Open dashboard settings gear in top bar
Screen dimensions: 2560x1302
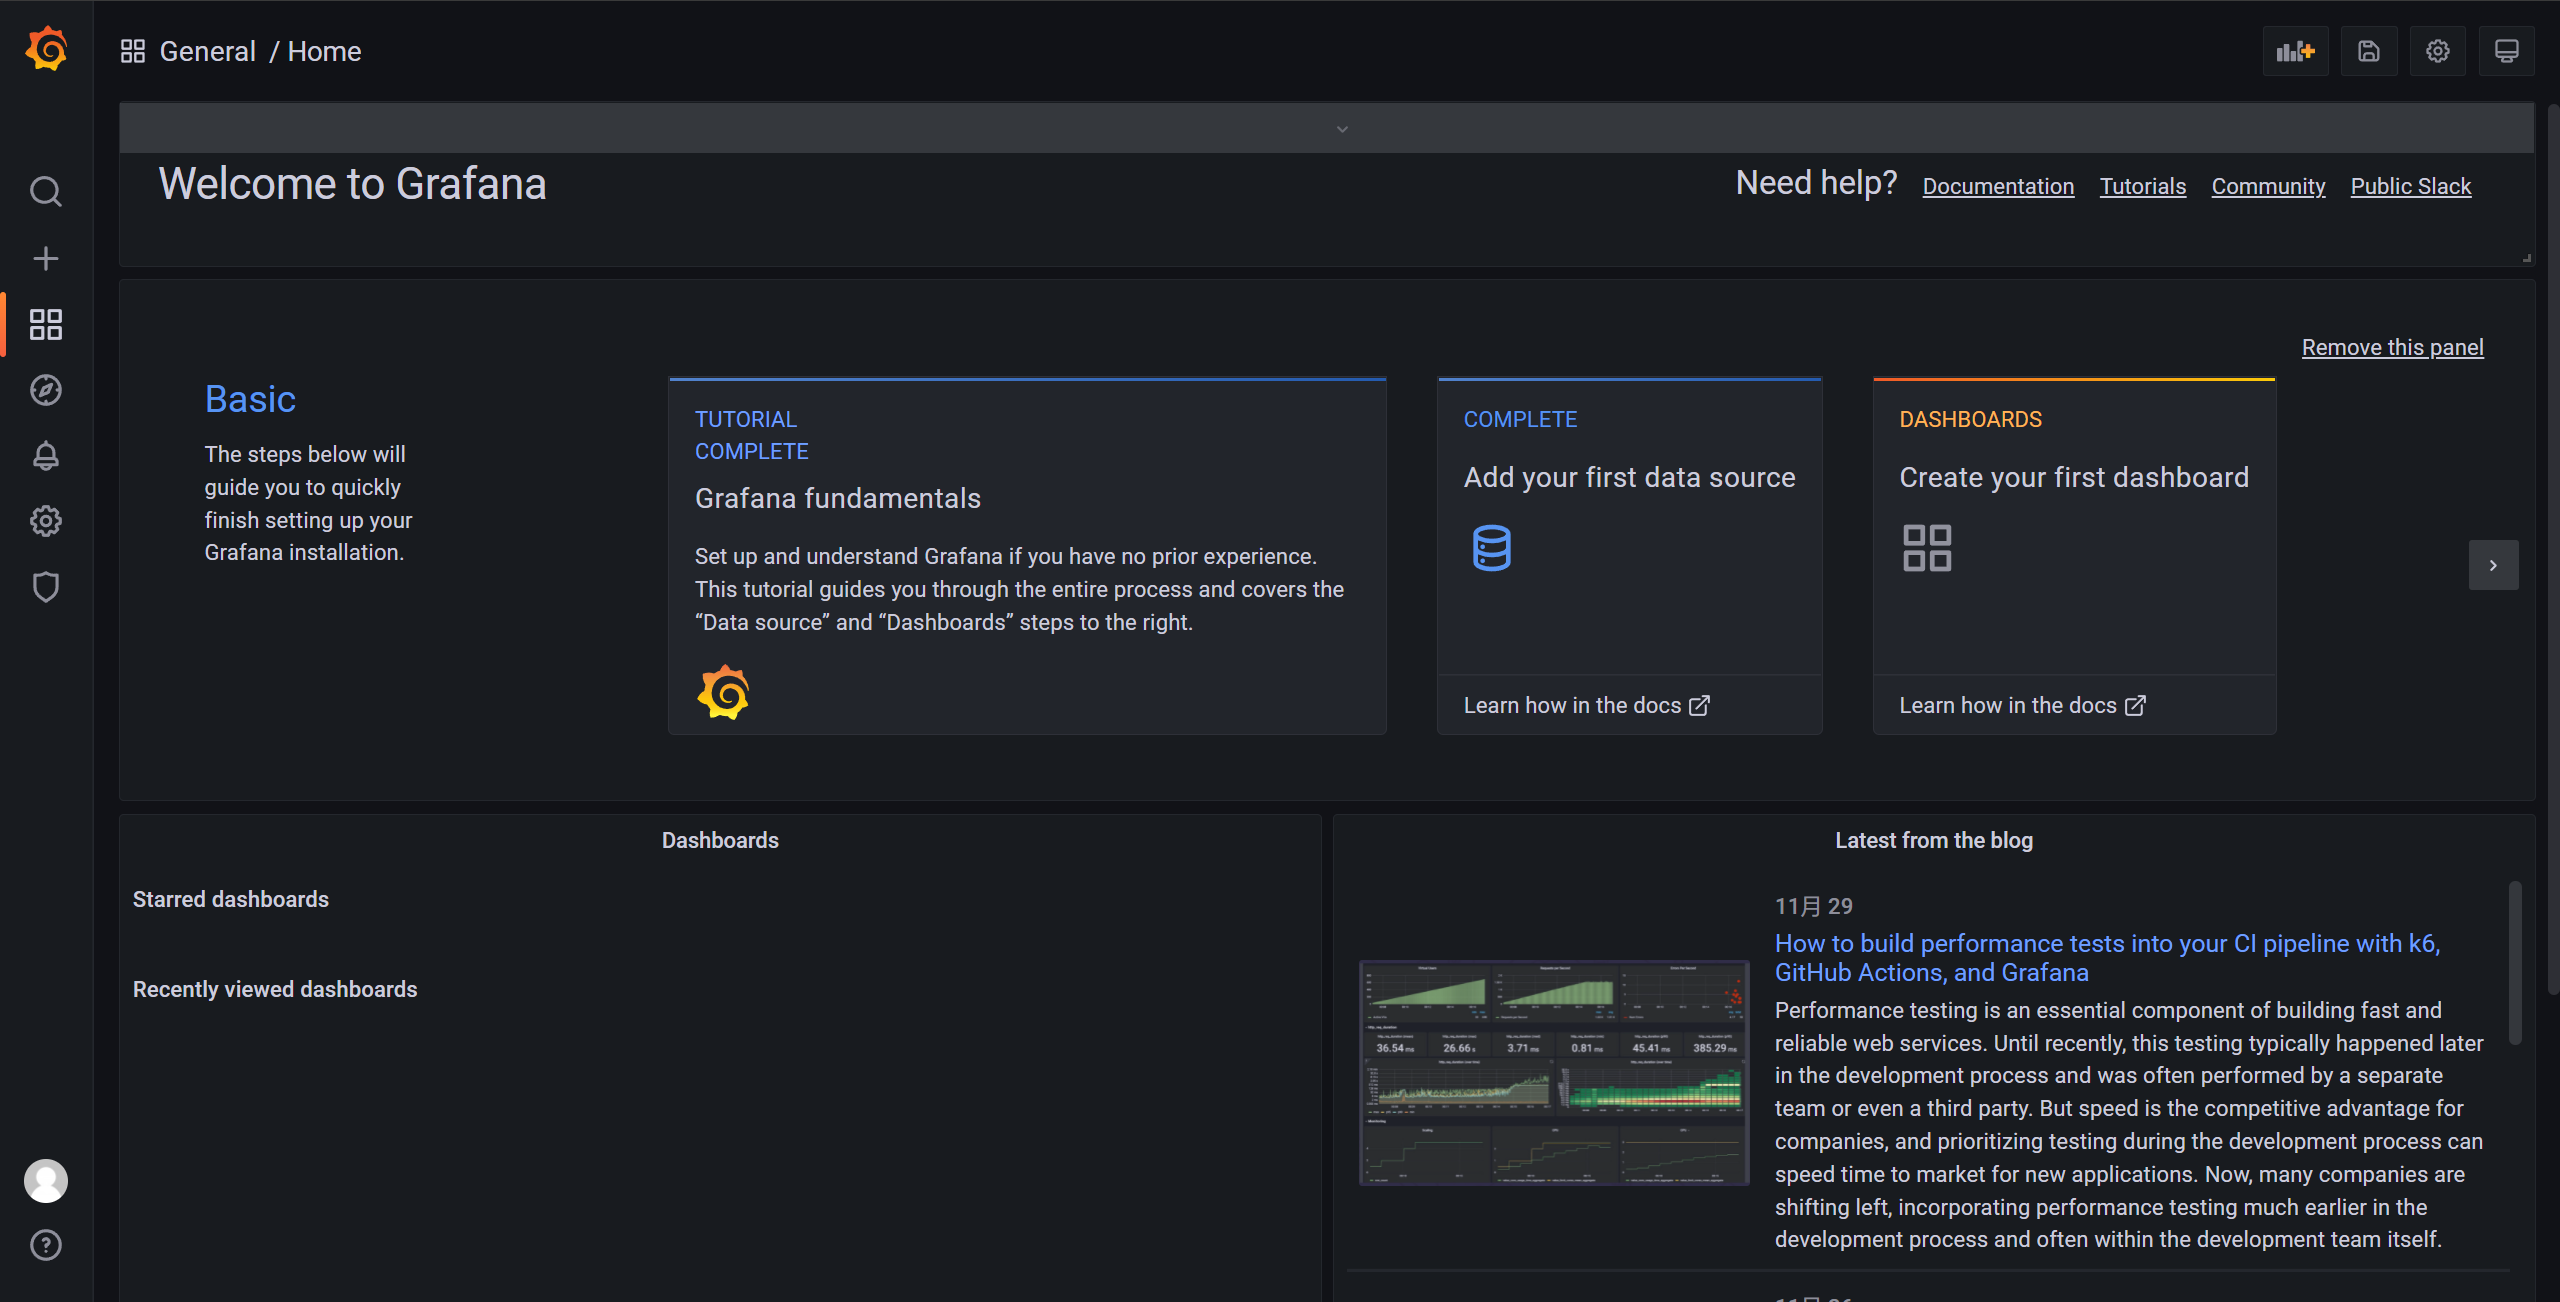click(x=2437, y=51)
